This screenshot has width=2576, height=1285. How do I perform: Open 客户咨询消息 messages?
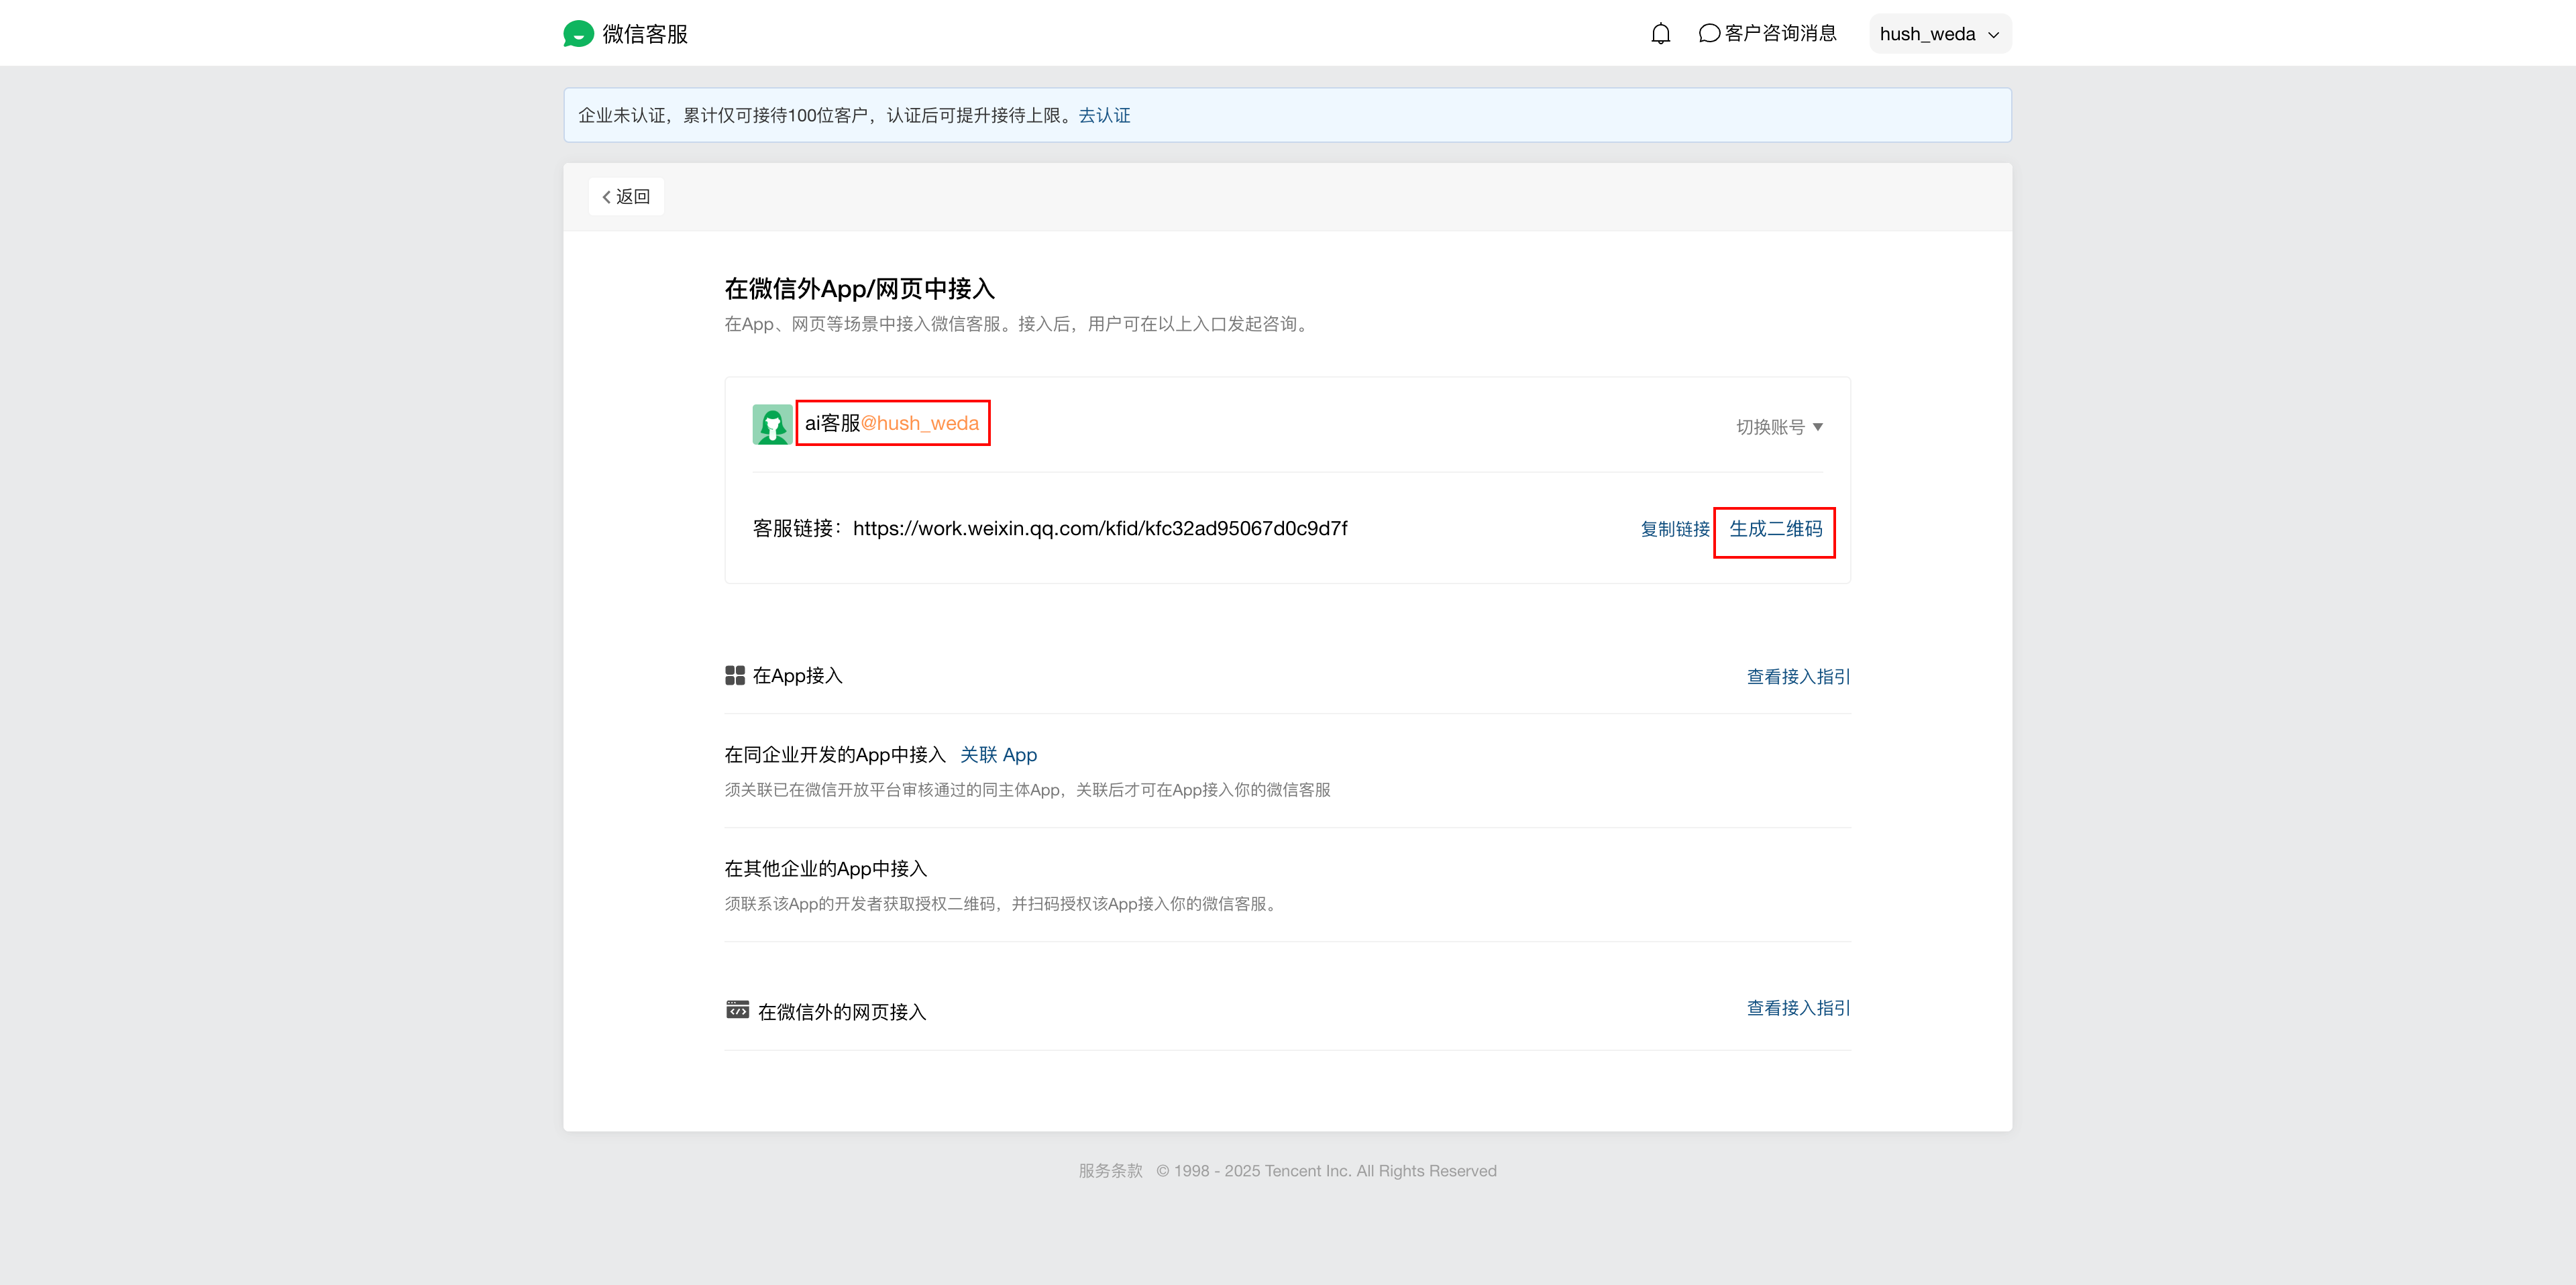1768,33
